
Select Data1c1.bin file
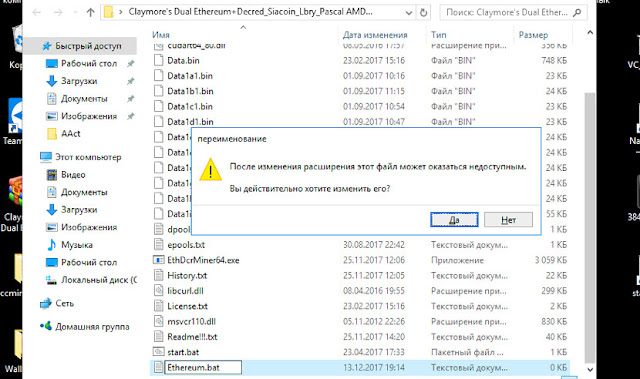click(190, 106)
